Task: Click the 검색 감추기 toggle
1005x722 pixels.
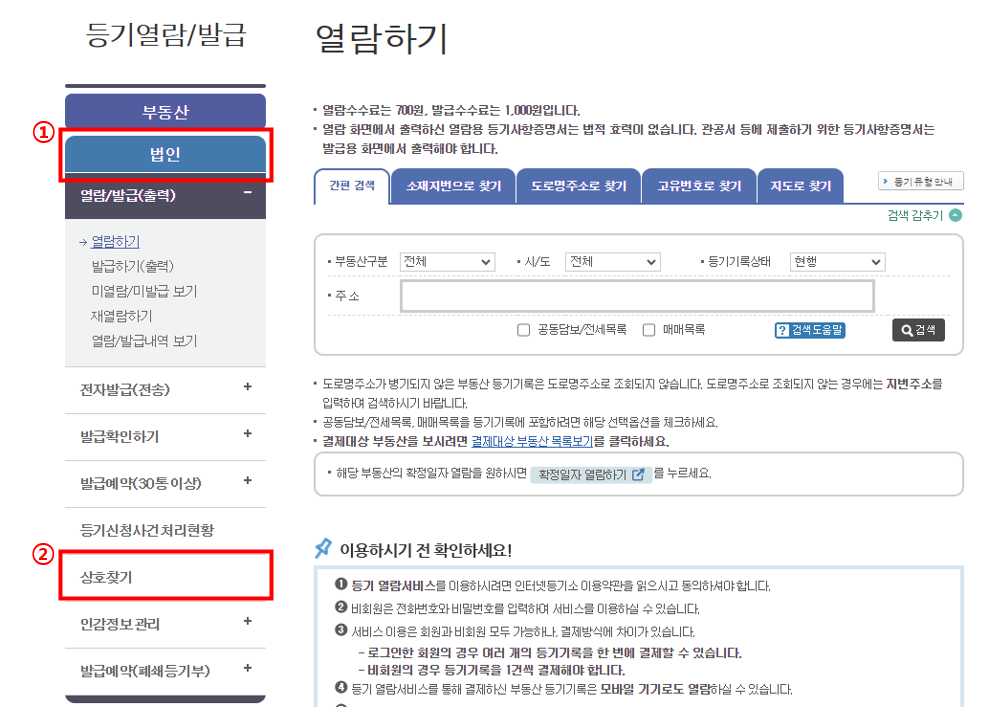Action: tap(924, 215)
